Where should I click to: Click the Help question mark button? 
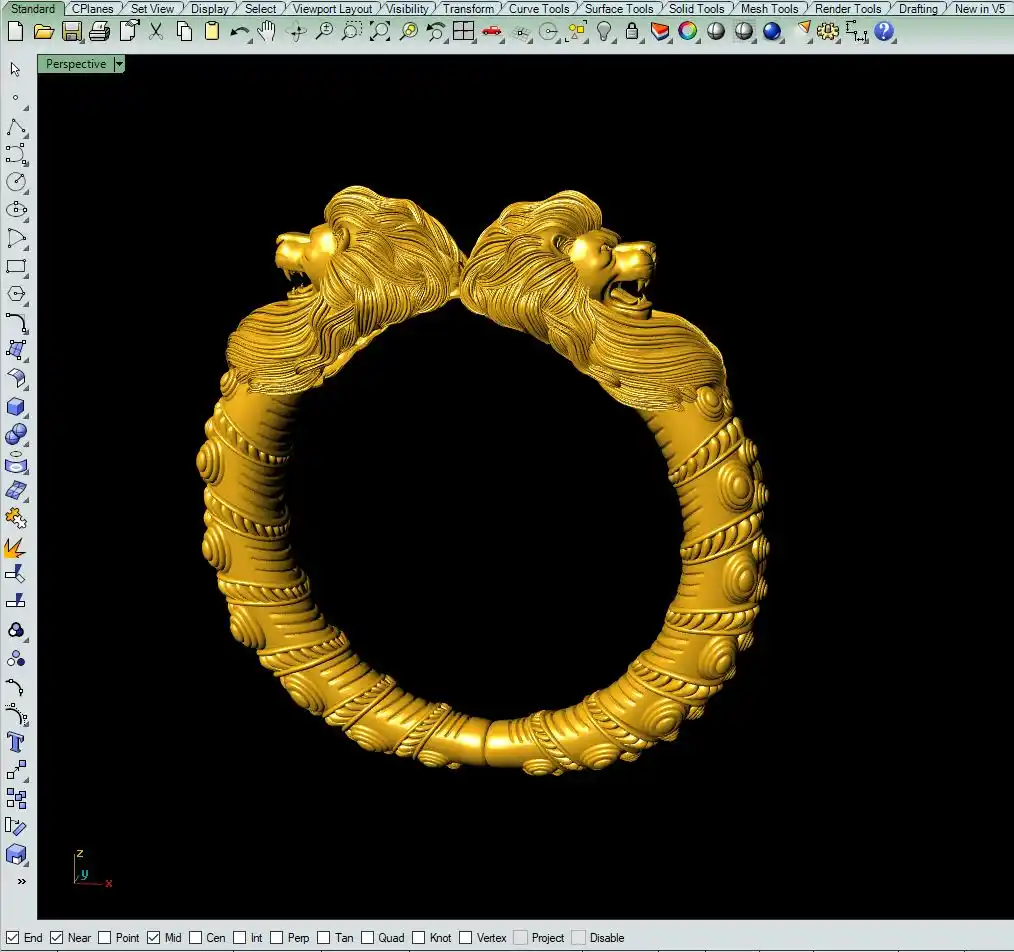pyautogui.click(x=884, y=31)
